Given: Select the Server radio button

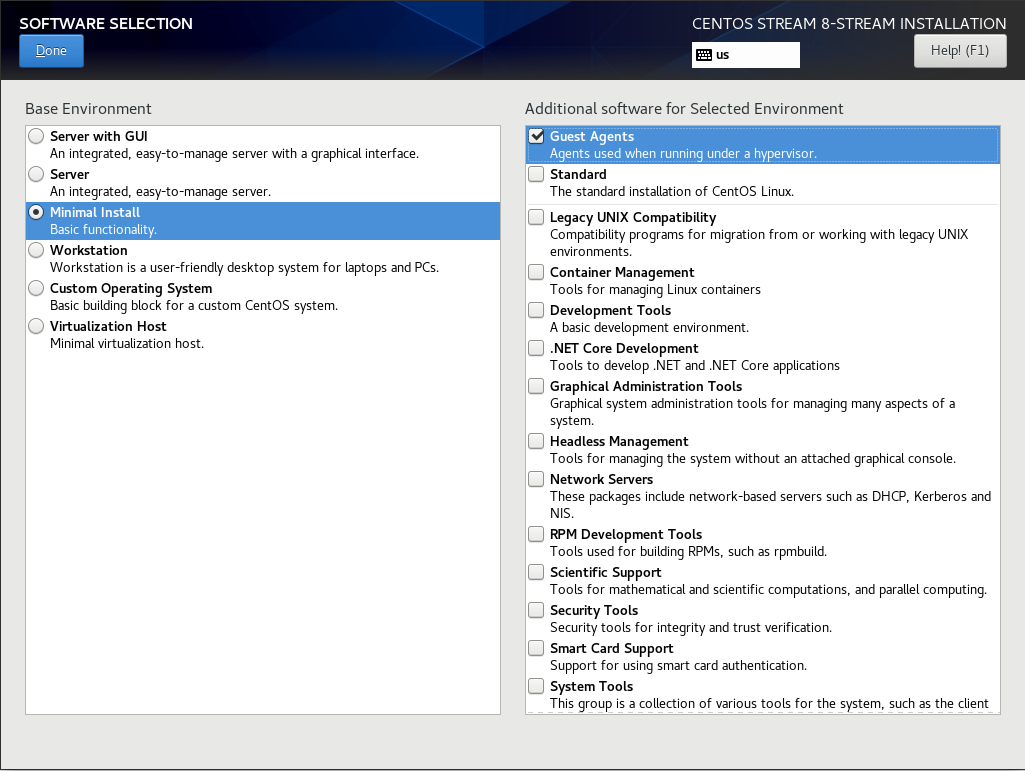Looking at the screenshot, I should click(36, 174).
